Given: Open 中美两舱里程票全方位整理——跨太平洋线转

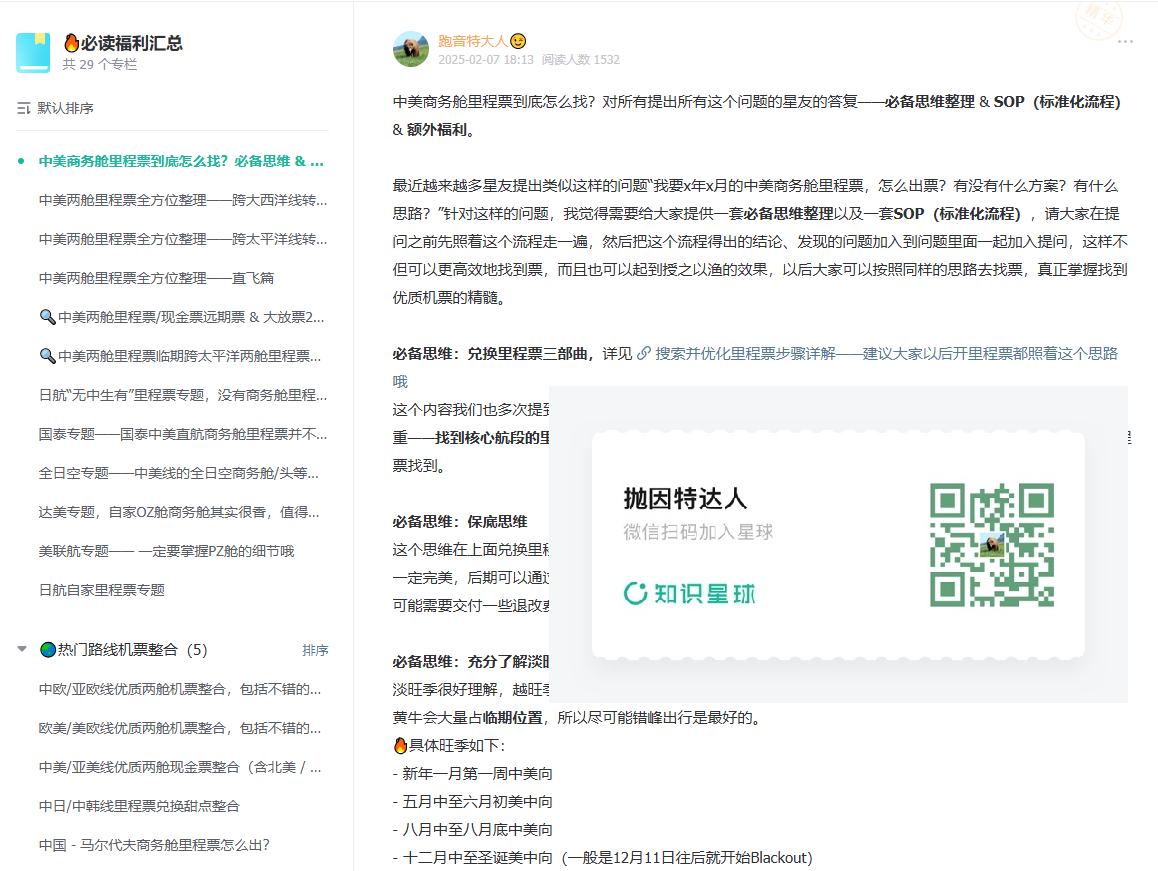Looking at the screenshot, I should coord(182,239).
